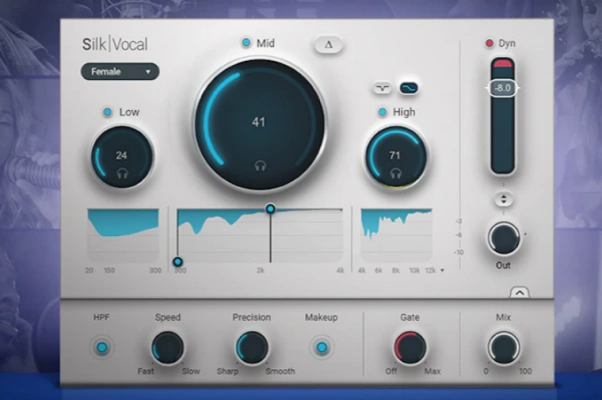Toggle the HPF button
The image size is (602, 400).
pyautogui.click(x=102, y=348)
